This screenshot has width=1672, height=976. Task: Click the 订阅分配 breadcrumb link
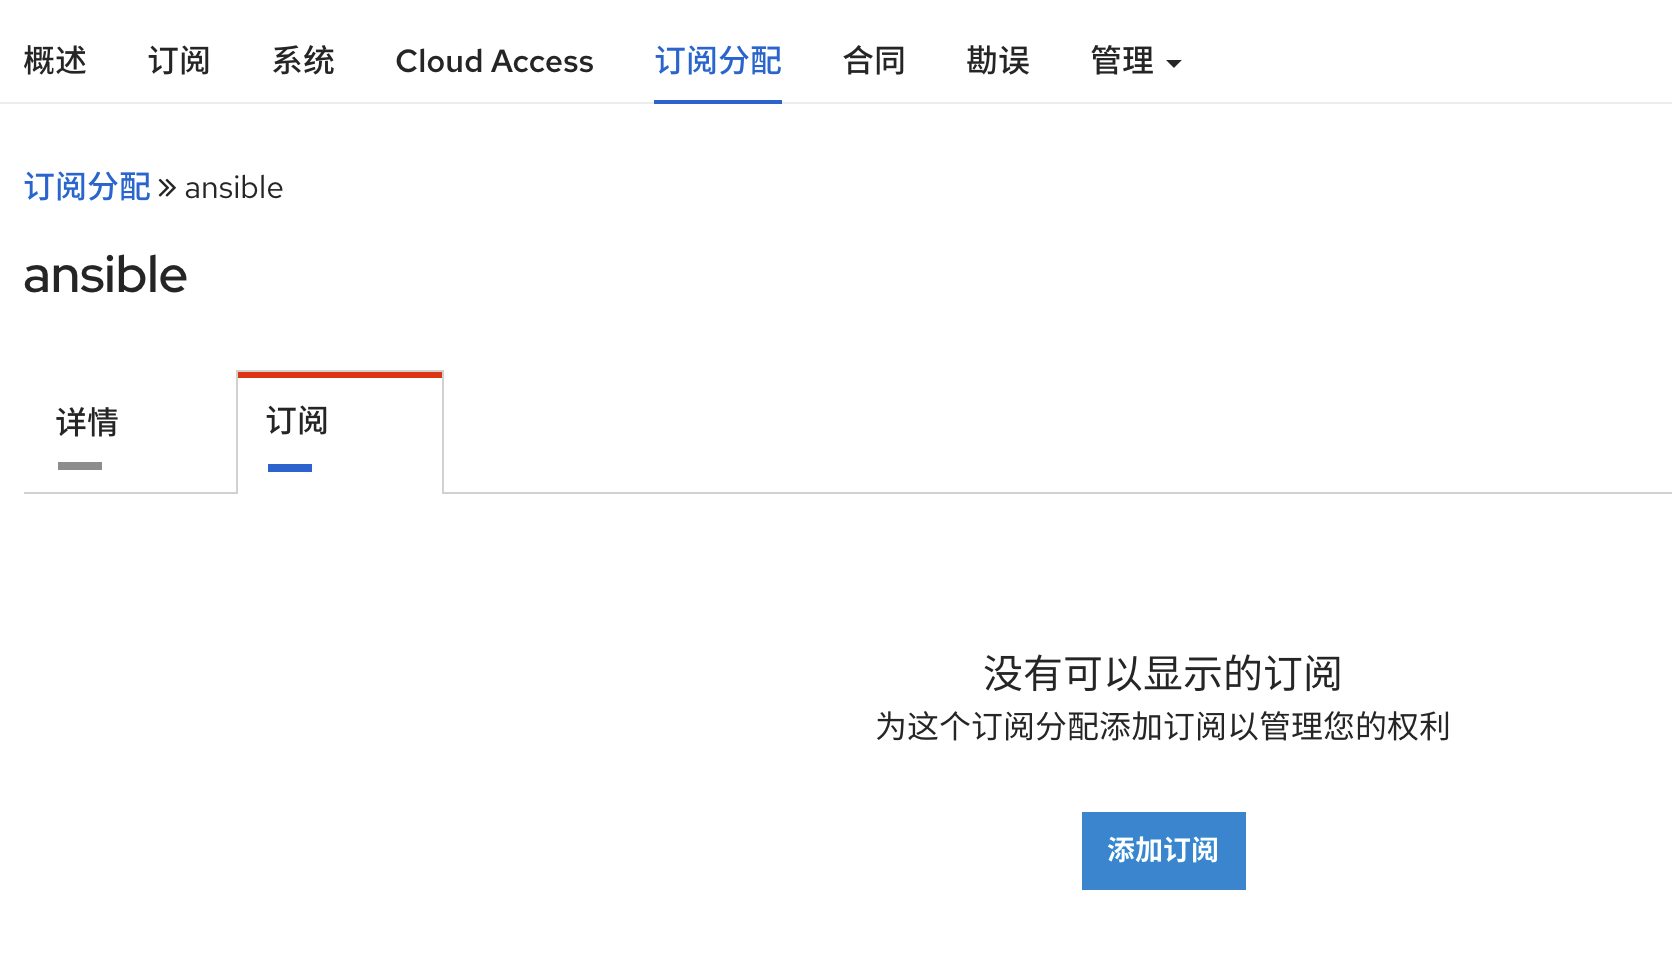pos(87,187)
